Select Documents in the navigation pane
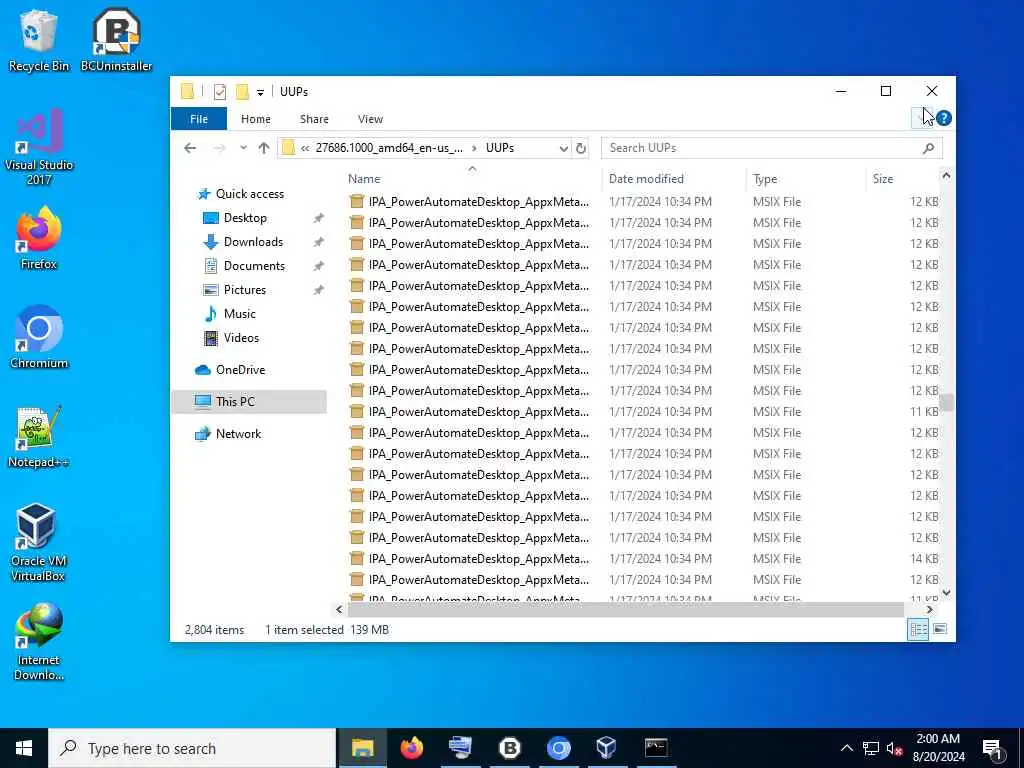 (x=254, y=266)
